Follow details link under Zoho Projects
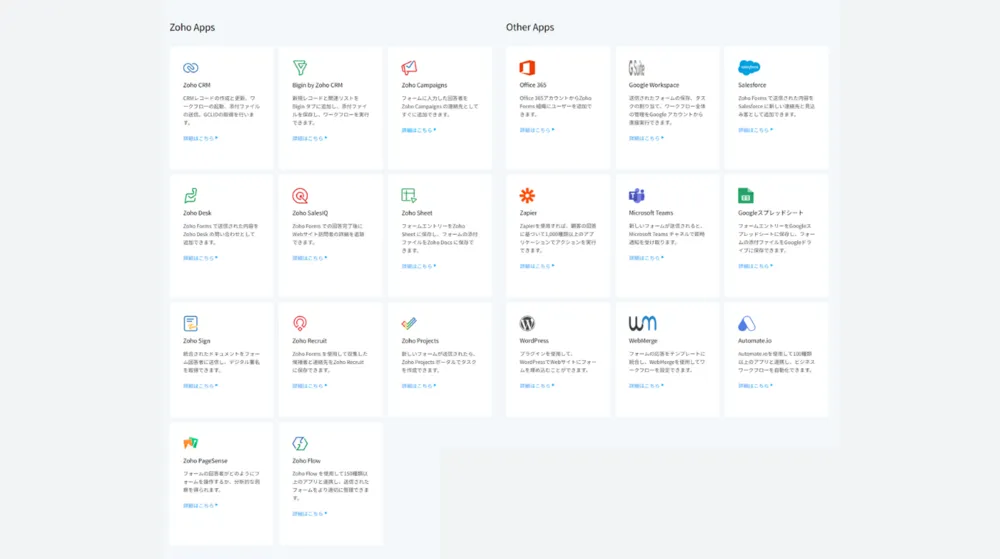1000x559 pixels. [x=418, y=386]
